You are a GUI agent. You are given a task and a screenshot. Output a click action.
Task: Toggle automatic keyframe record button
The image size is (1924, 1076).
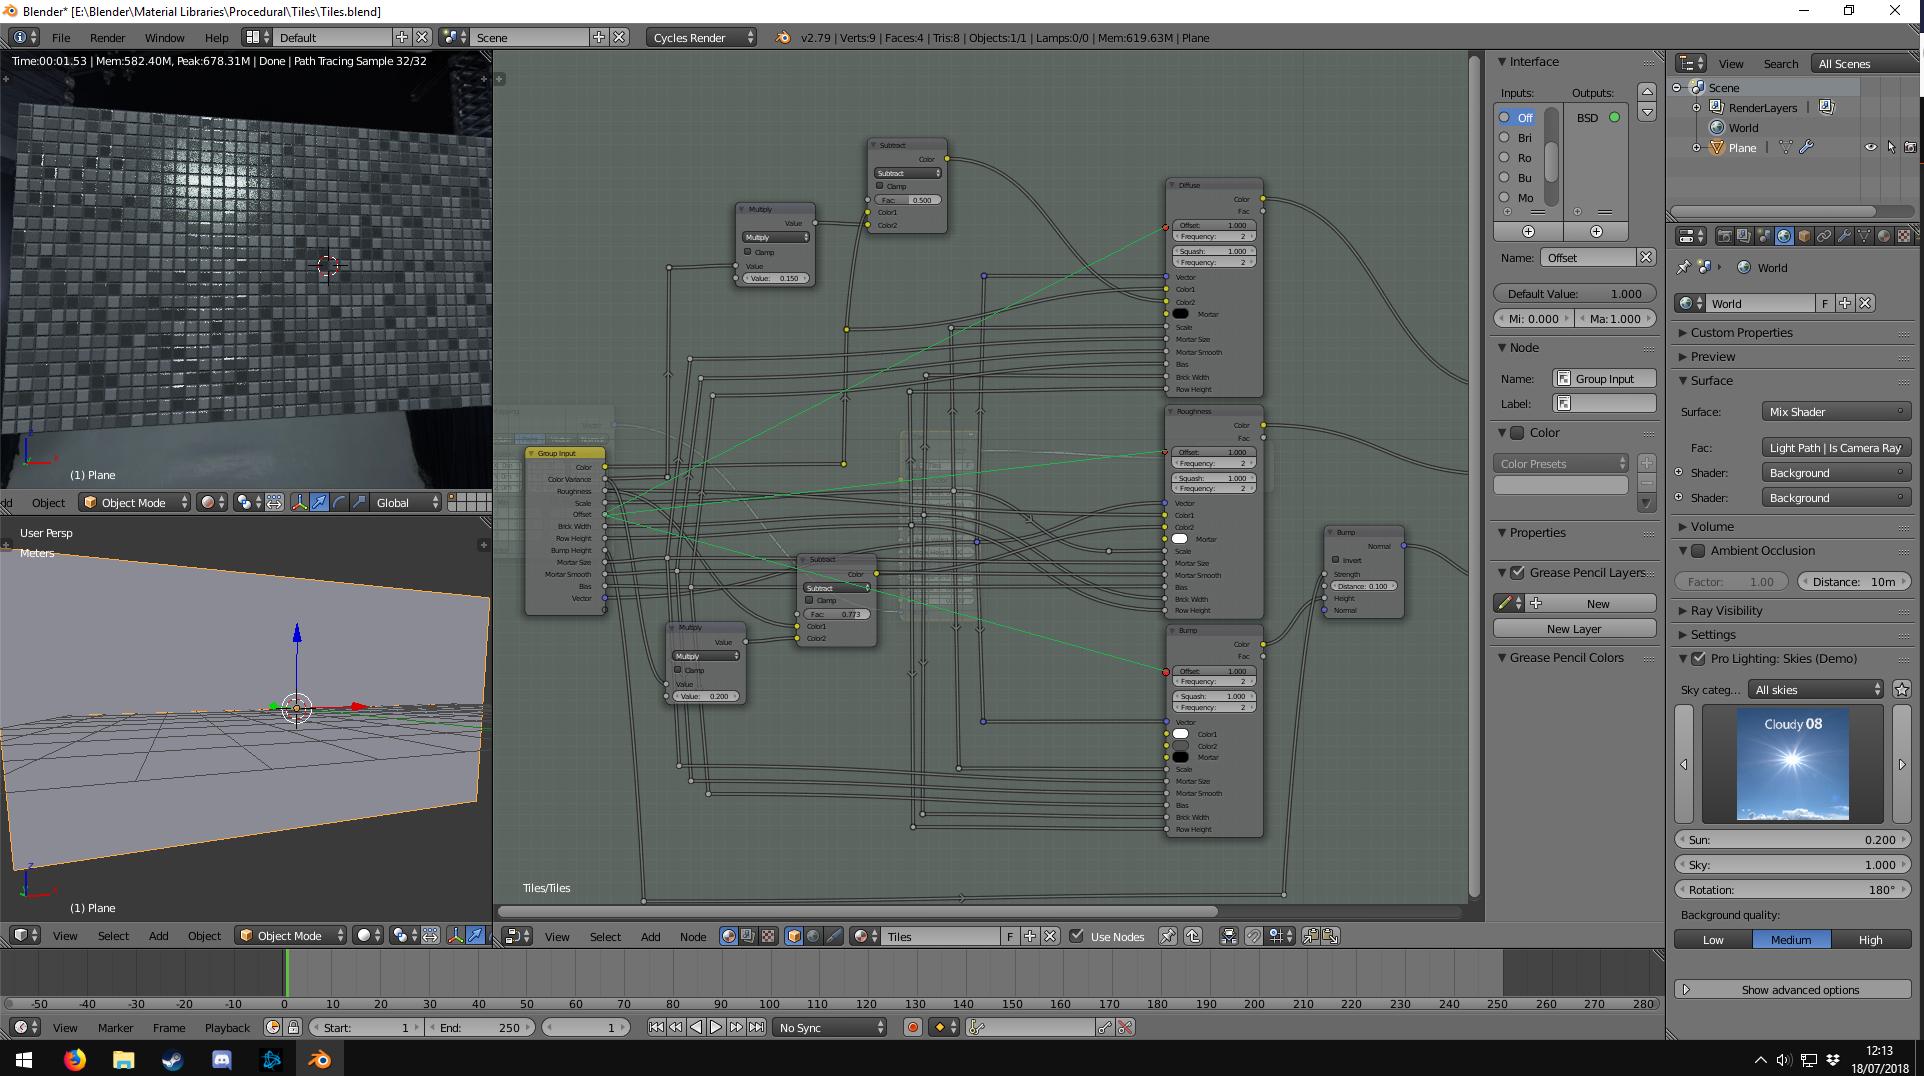click(912, 1027)
